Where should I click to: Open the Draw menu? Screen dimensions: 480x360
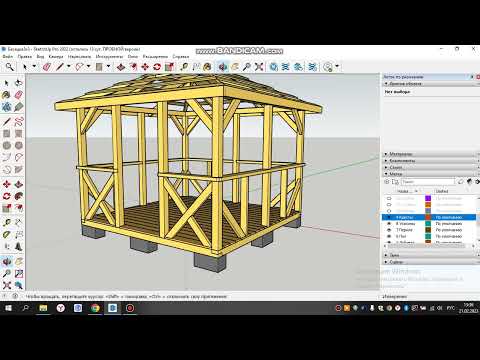tap(79, 57)
